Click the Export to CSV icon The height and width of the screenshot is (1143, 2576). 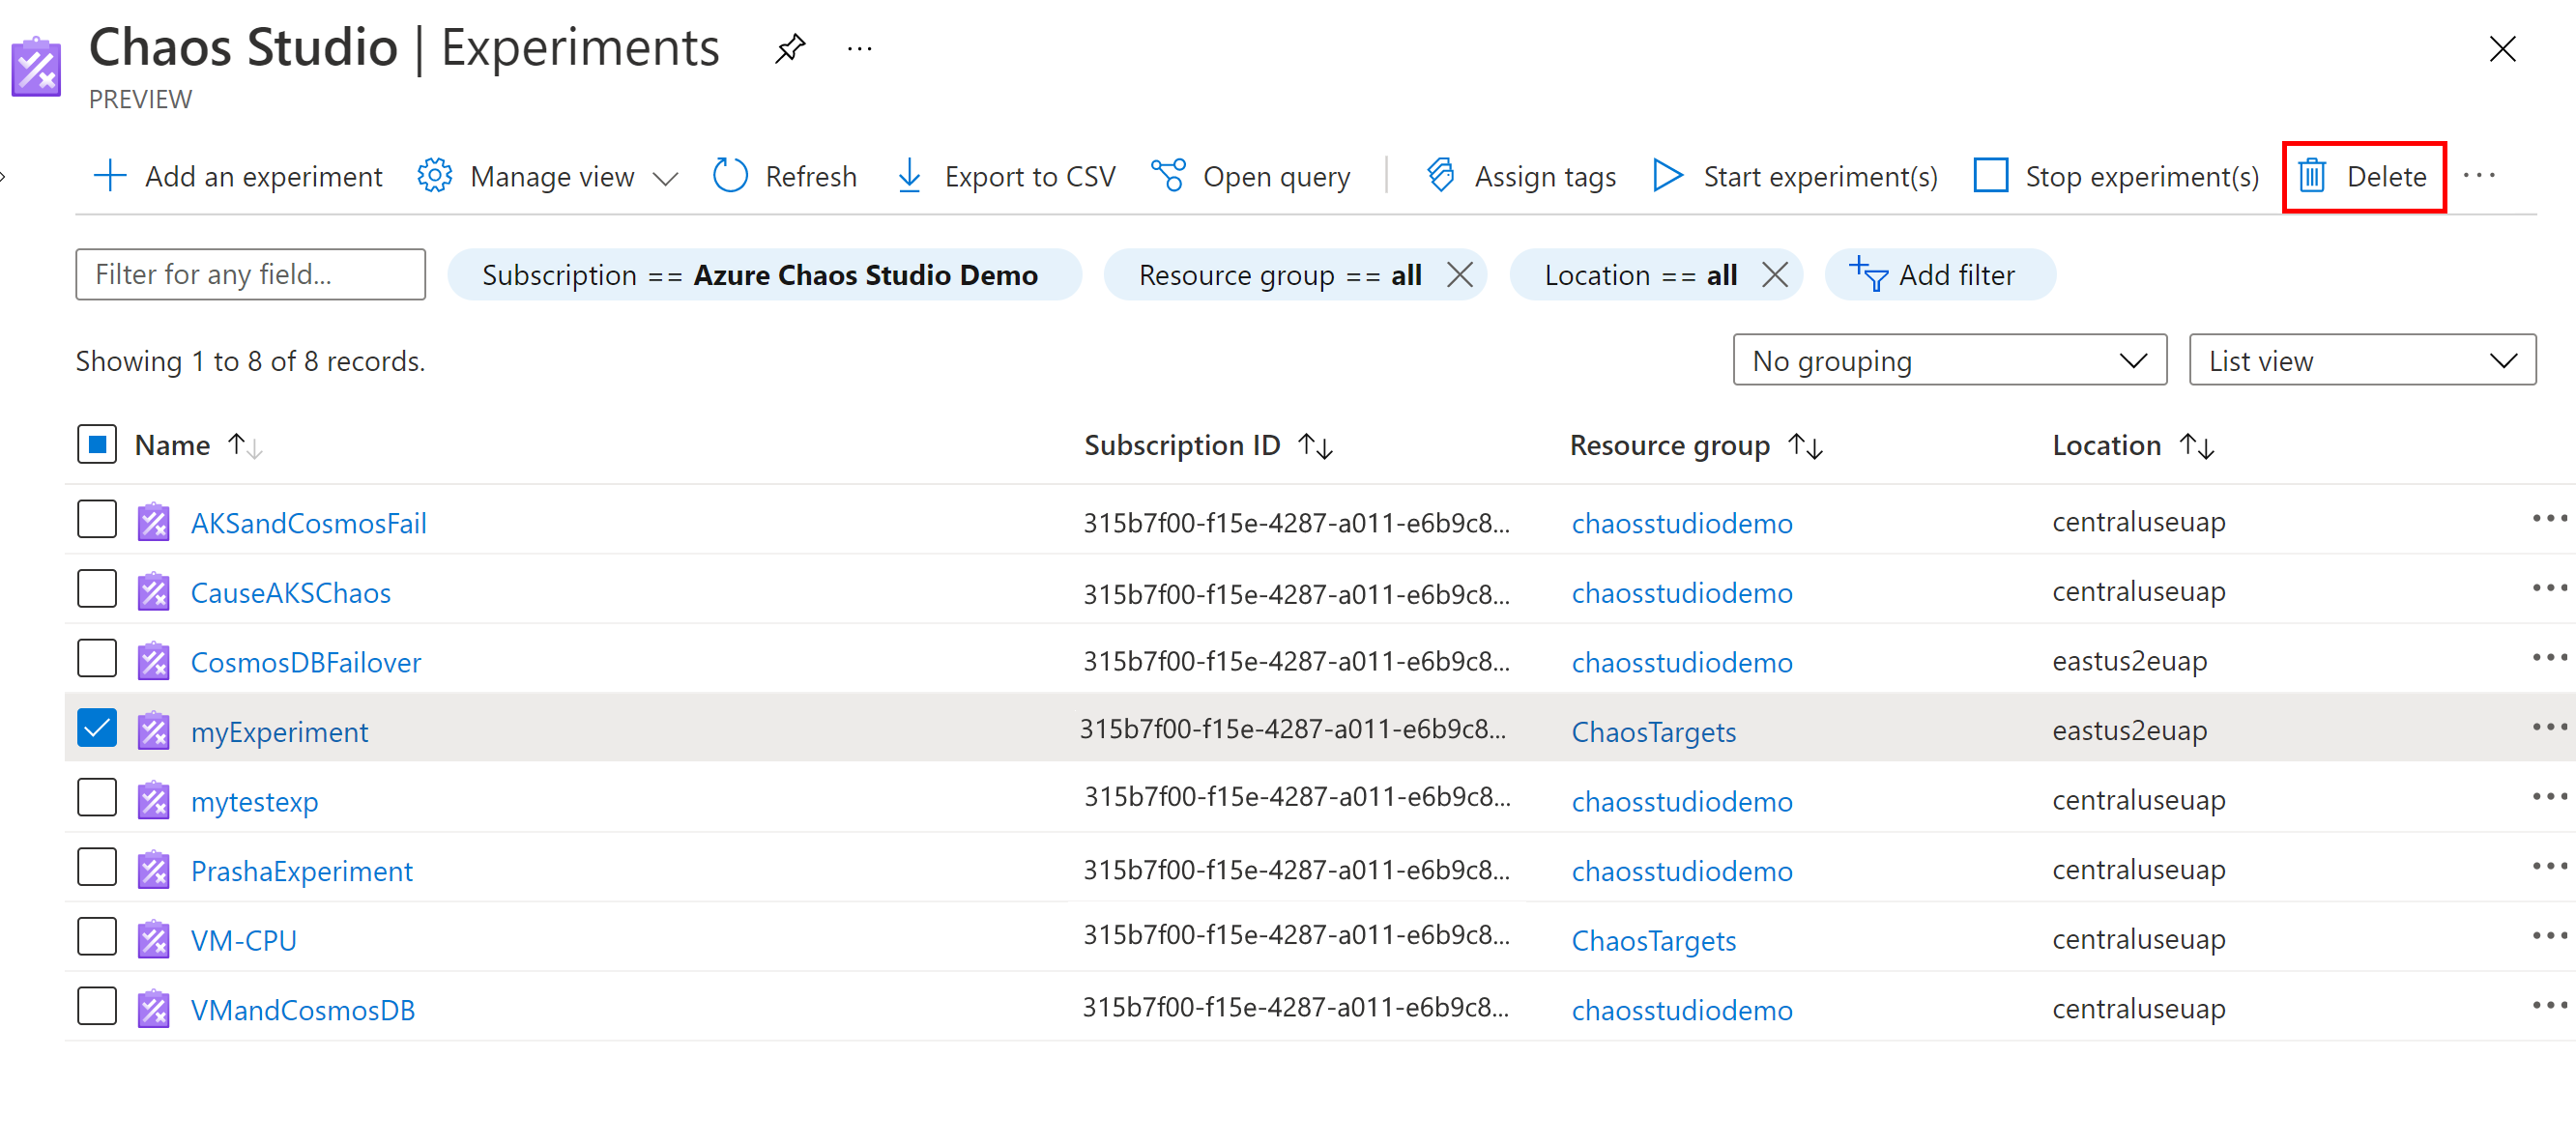pyautogui.click(x=911, y=176)
